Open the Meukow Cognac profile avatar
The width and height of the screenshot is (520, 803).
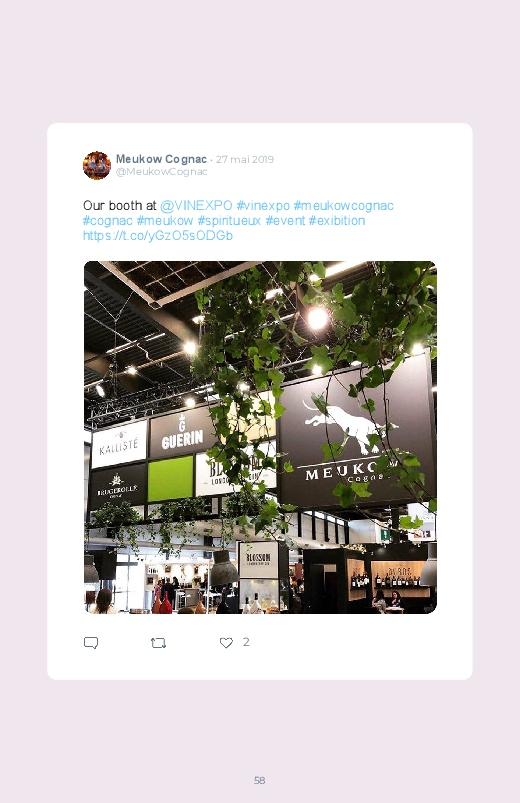tap(97, 165)
